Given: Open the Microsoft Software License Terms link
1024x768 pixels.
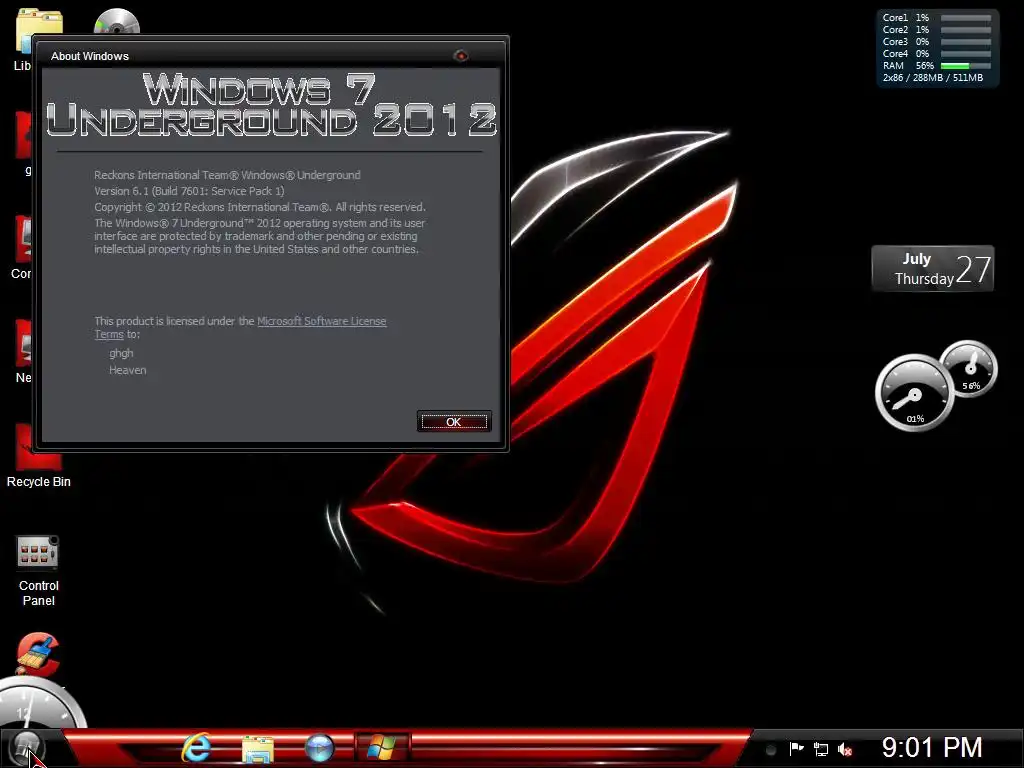Looking at the screenshot, I should coord(321,321).
